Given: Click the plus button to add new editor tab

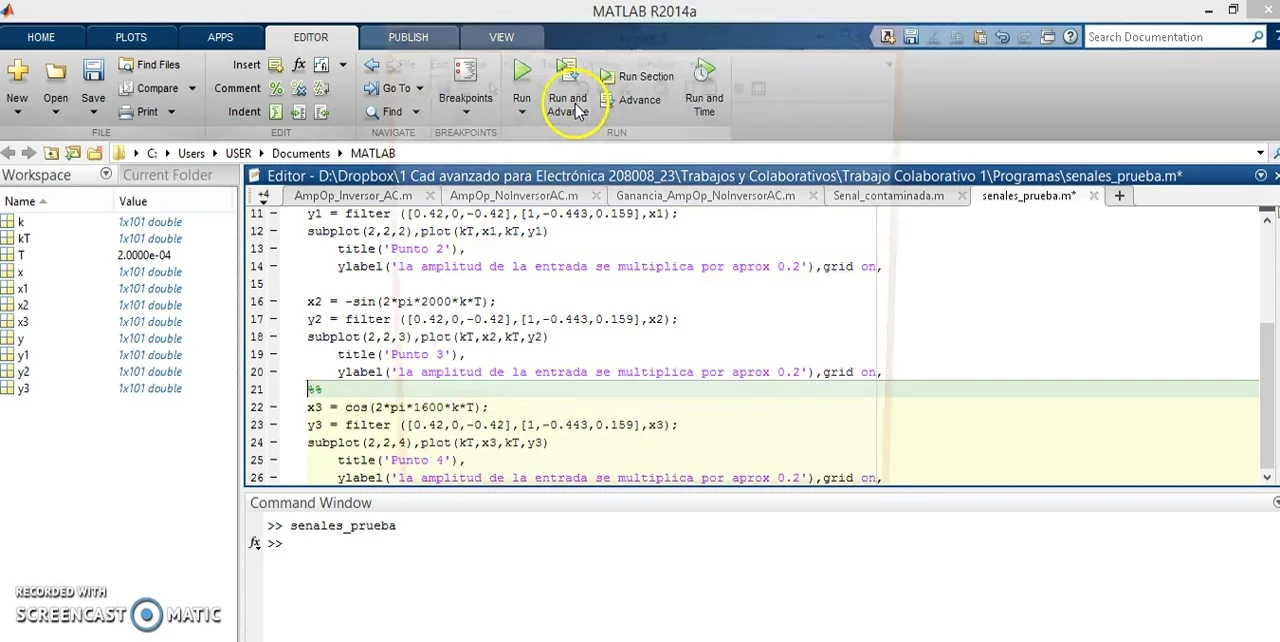Looking at the screenshot, I should pyautogui.click(x=1119, y=196).
